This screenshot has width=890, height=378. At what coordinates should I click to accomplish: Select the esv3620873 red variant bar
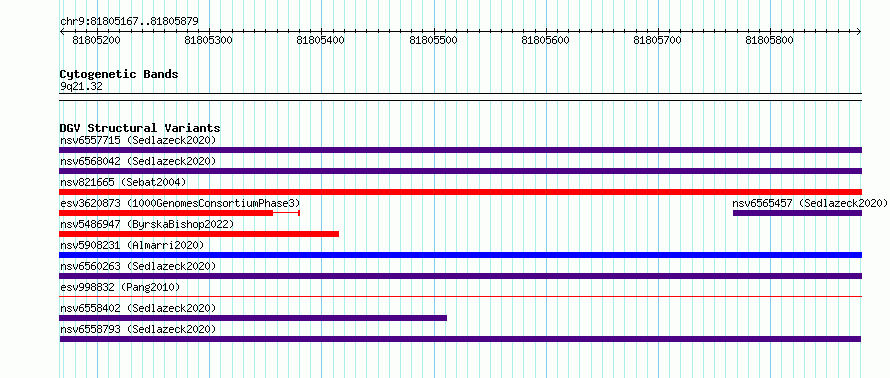166,213
